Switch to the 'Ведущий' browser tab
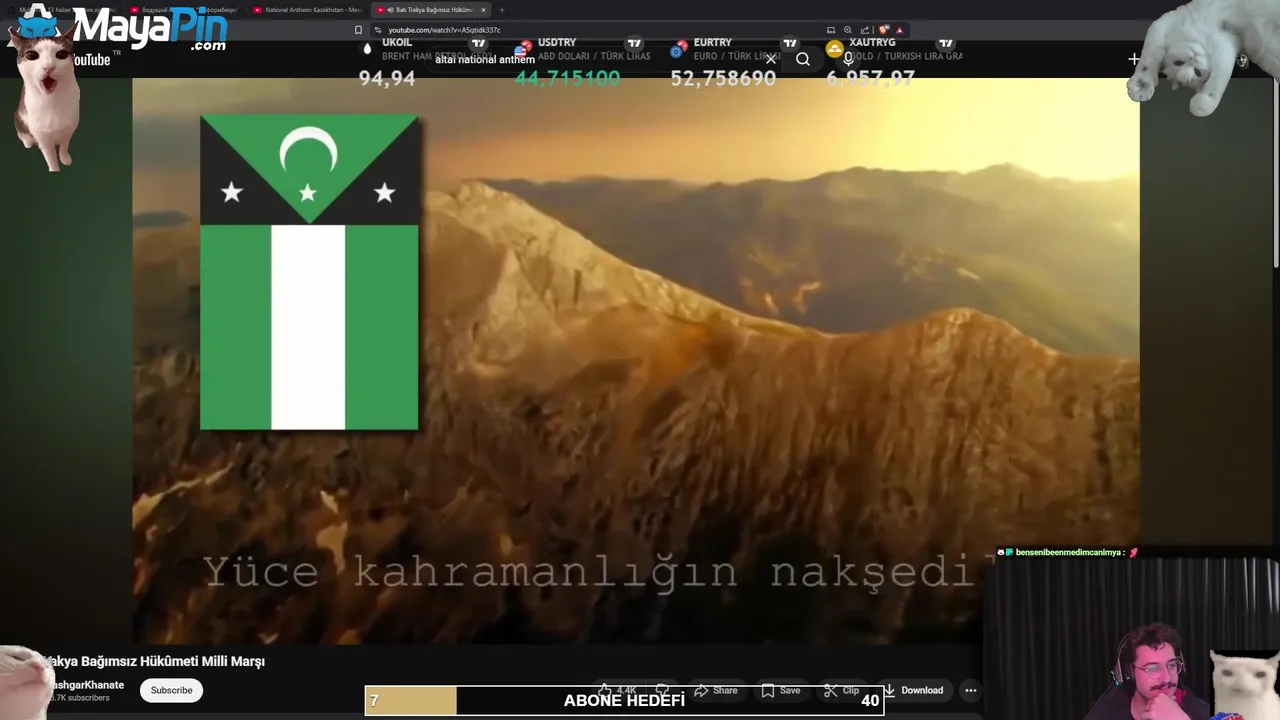1280x720 pixels. coord(185,10)
